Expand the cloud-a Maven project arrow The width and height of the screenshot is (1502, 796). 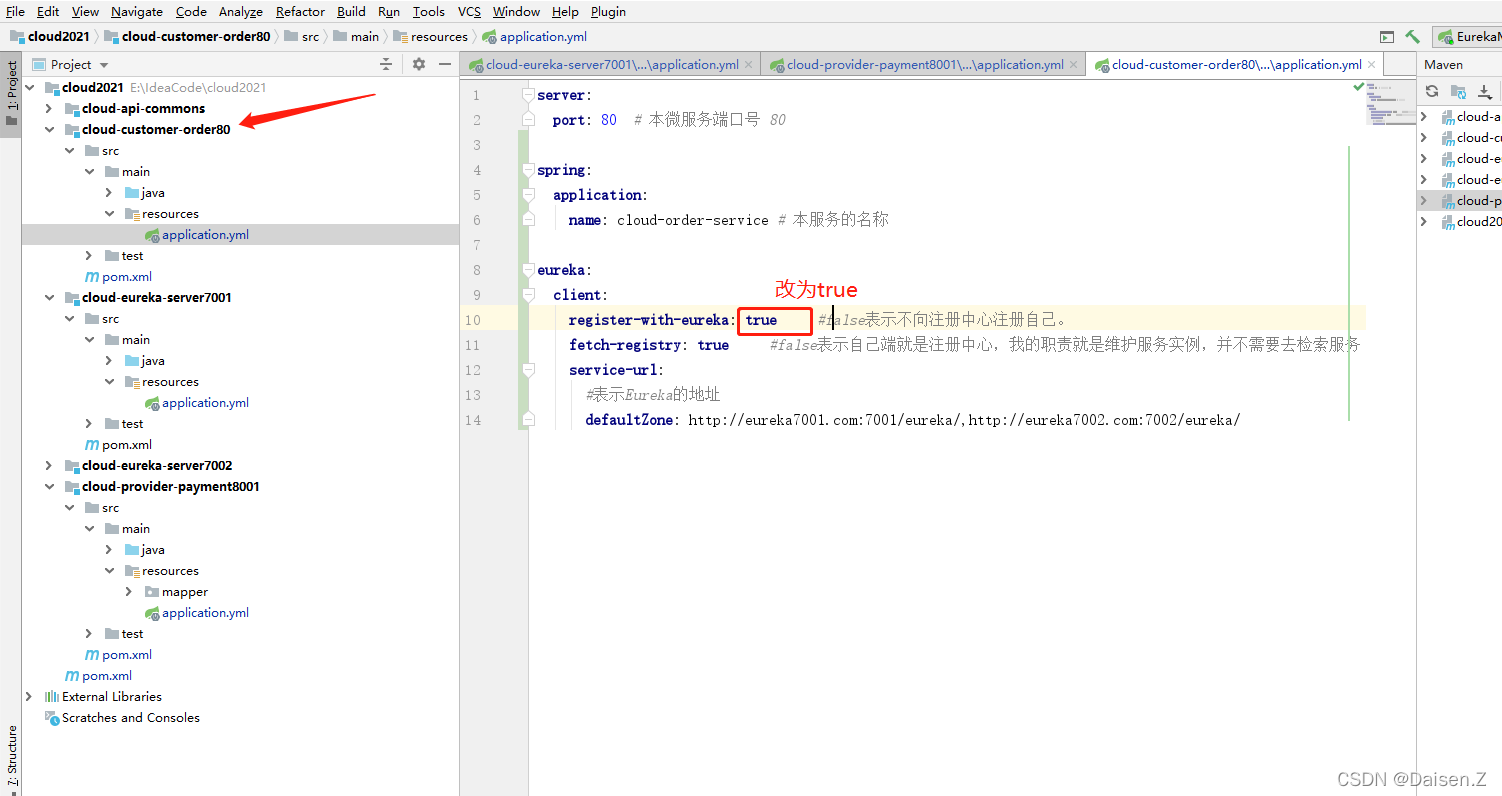click(1424, 116)
